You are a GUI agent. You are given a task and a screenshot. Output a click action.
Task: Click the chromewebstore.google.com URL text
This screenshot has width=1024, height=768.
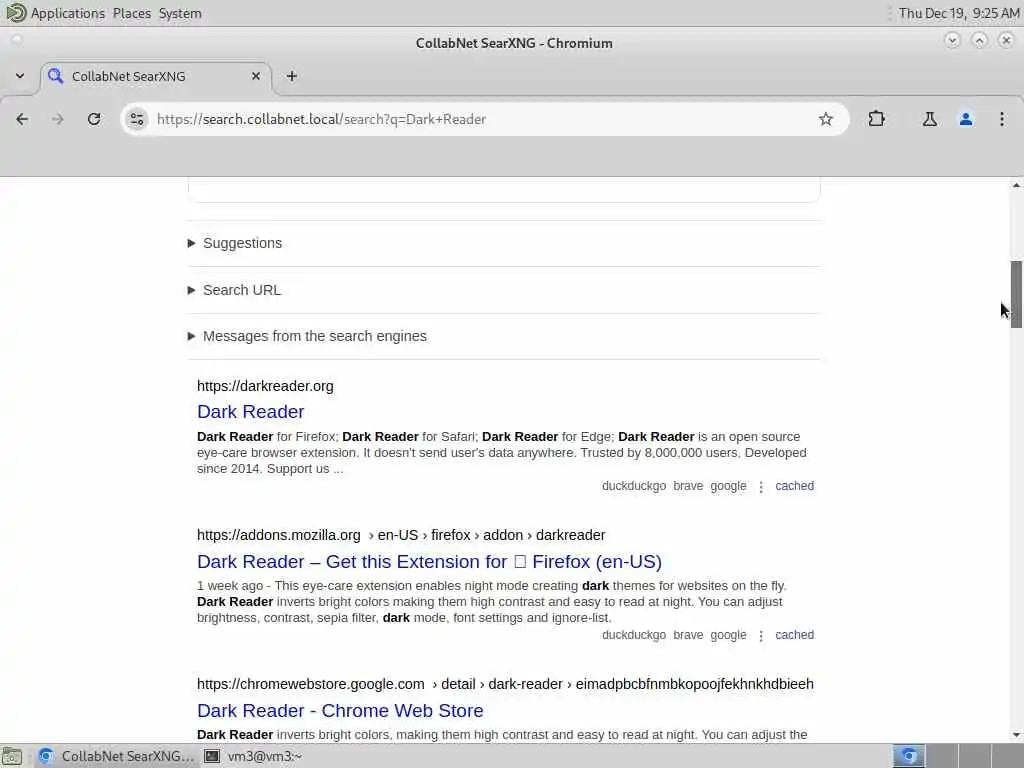[x=311, y=684]
